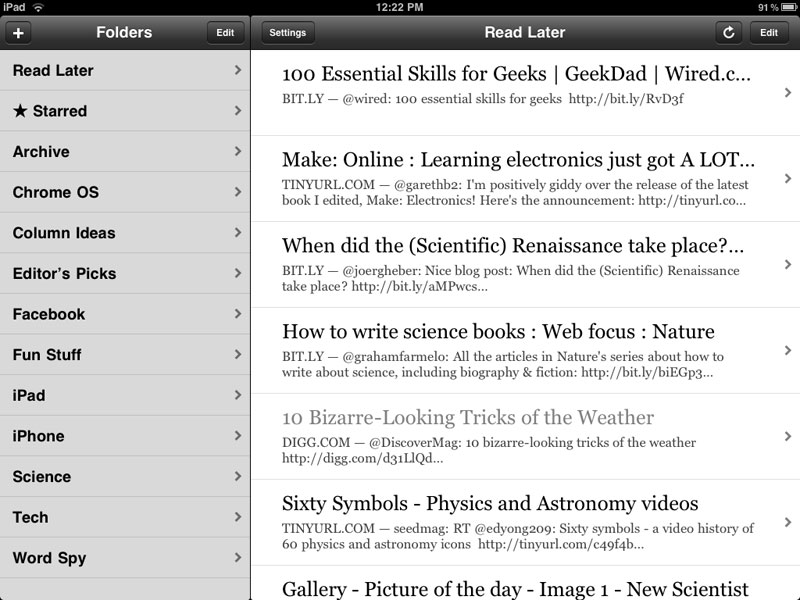Screen dimensions: 800x600
Task: Open the Read Later folder
Action: (x=125, y=70)
